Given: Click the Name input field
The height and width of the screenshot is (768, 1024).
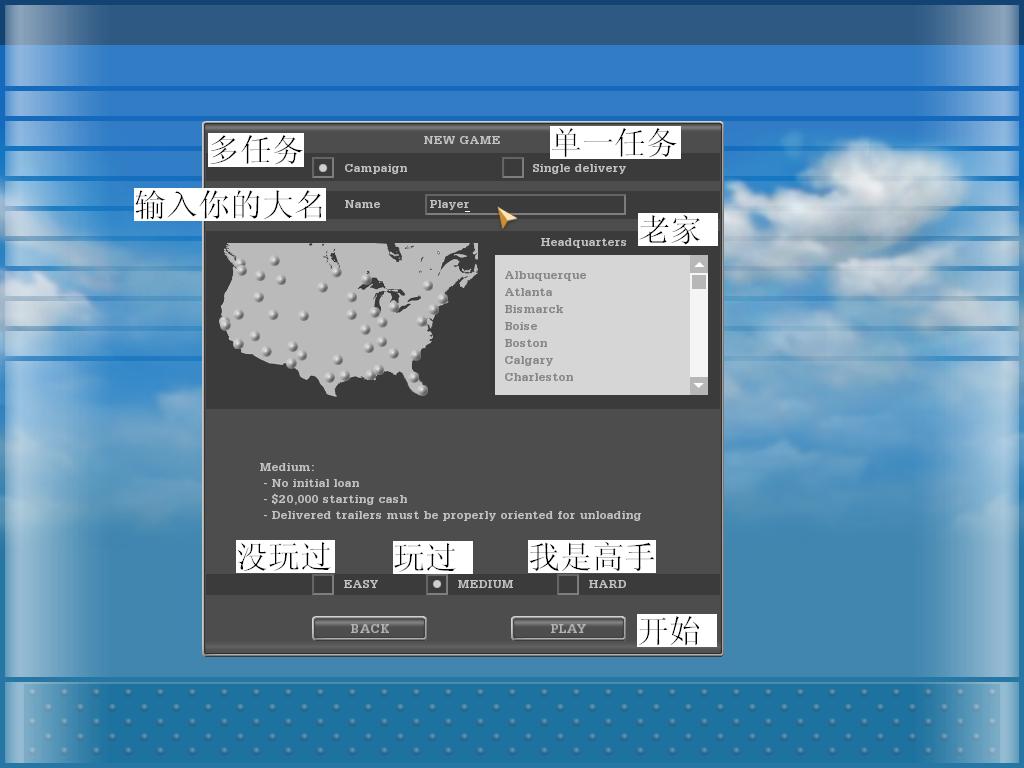Looking at the screenshot, I should 525,204.
